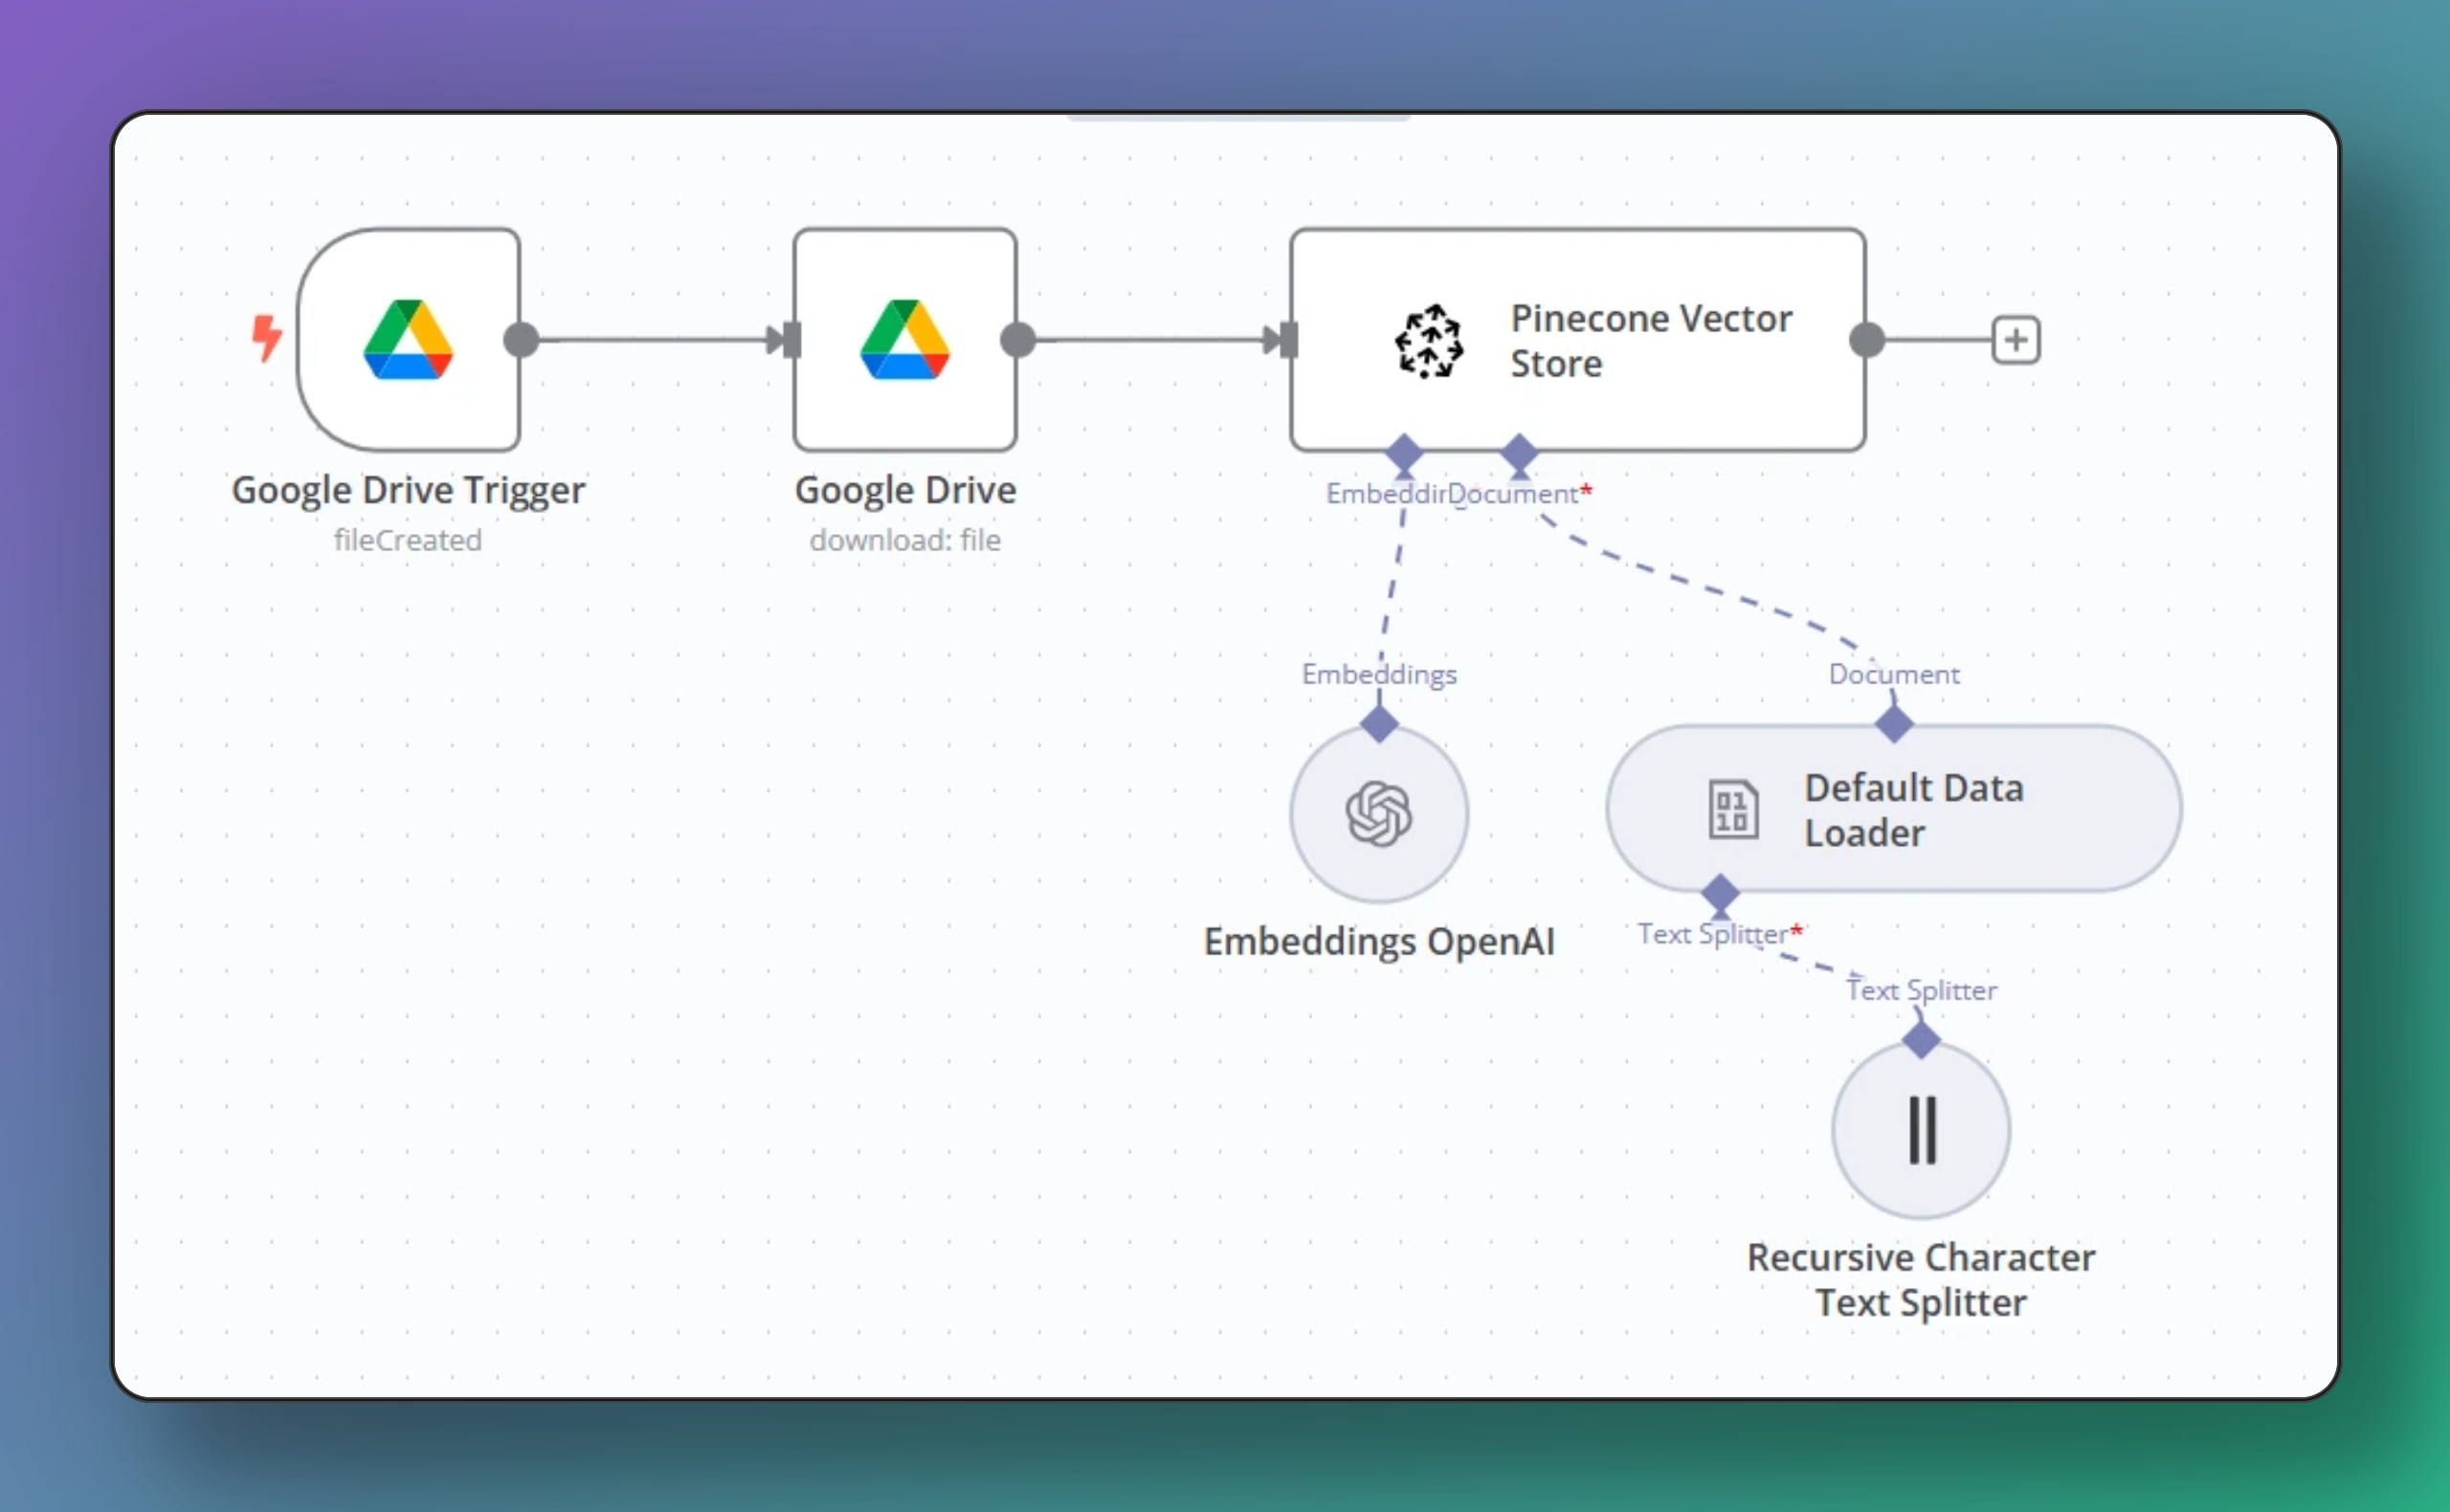This screenshot has width=2450, height=1512.
Task: Click the Default Data Loader document icon
Action: click(1733, 809)
